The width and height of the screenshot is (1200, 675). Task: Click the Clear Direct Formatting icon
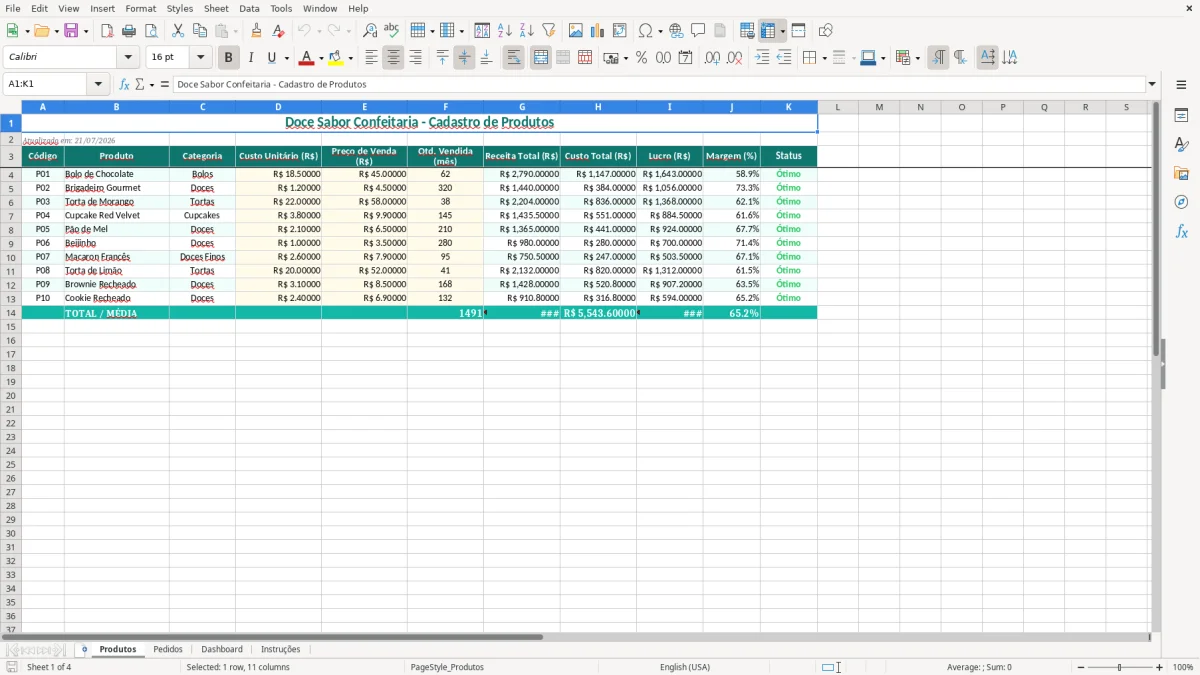tap(278, 31)
